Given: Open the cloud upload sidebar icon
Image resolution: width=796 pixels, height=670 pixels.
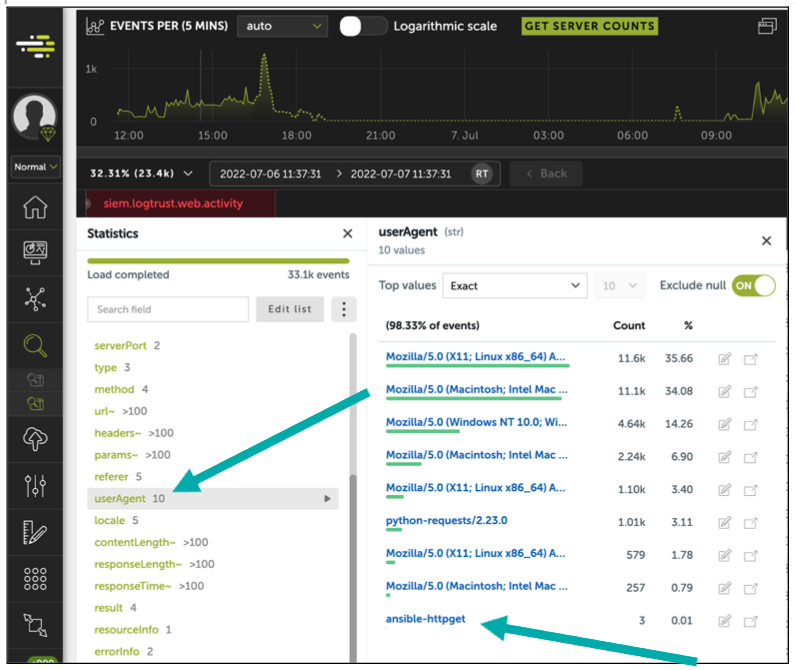Looking at the screenshot, I should point(35,439).
